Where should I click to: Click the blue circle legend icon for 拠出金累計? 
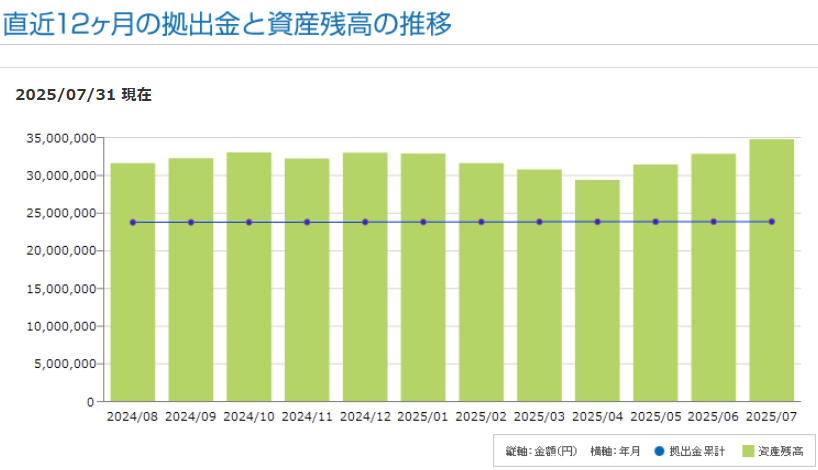tap(657, 452)
